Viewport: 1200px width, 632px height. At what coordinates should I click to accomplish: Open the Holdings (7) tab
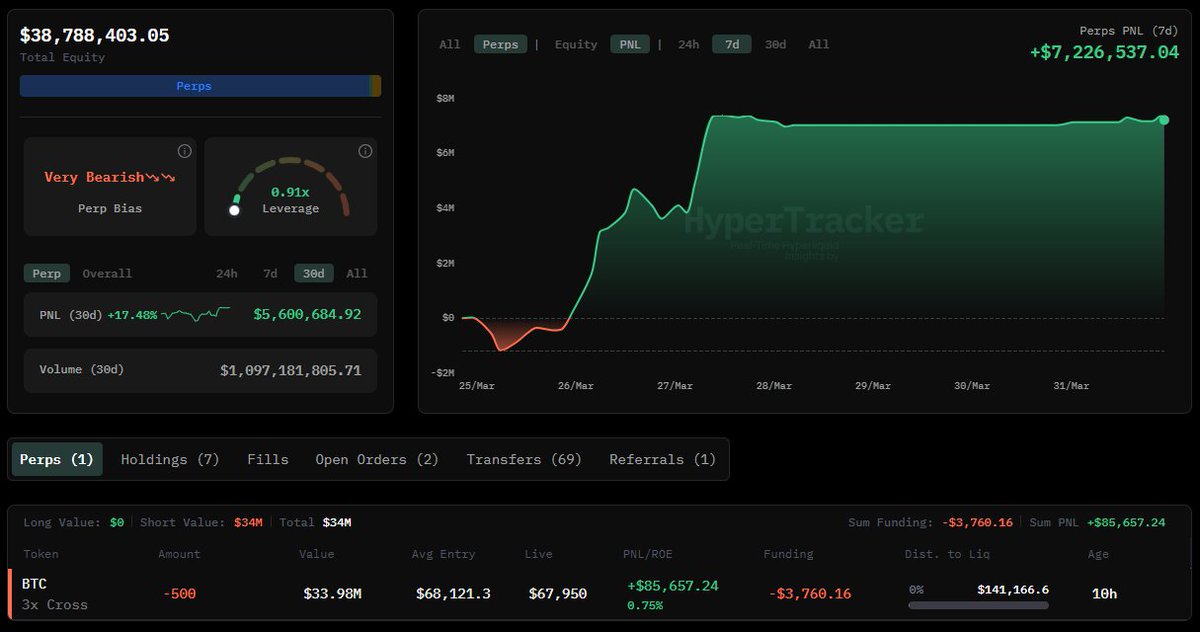170,459
